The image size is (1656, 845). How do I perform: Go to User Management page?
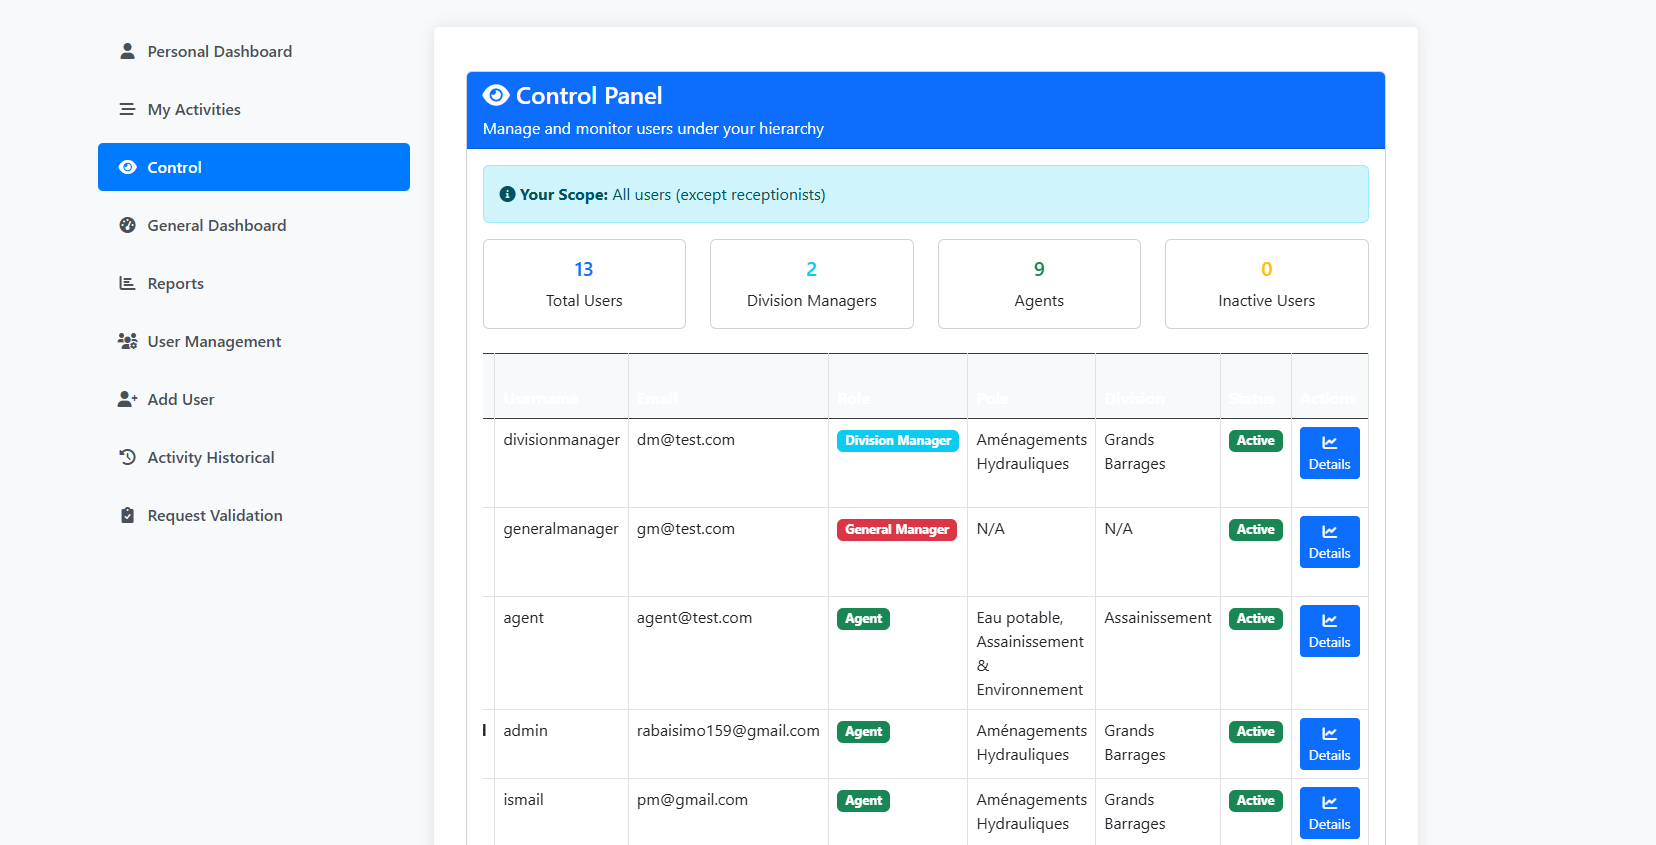(214, 341)
